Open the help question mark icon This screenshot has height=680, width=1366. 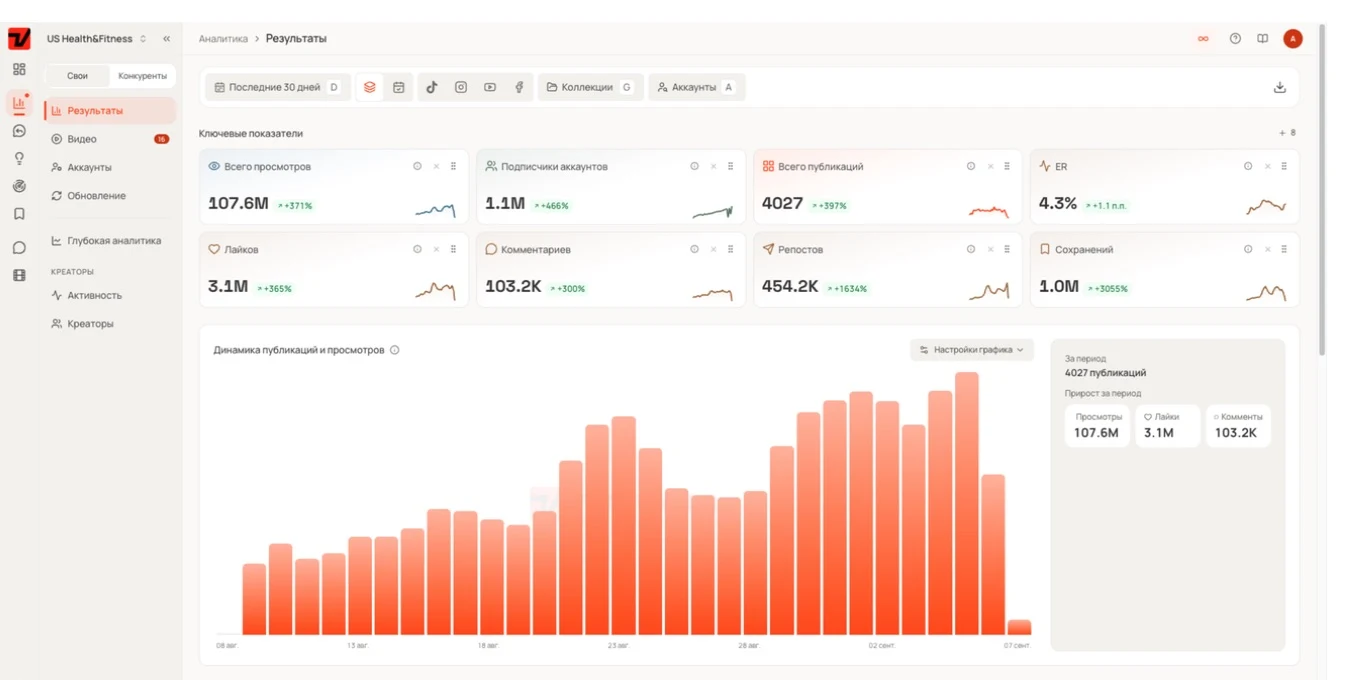pos(1235,39)
